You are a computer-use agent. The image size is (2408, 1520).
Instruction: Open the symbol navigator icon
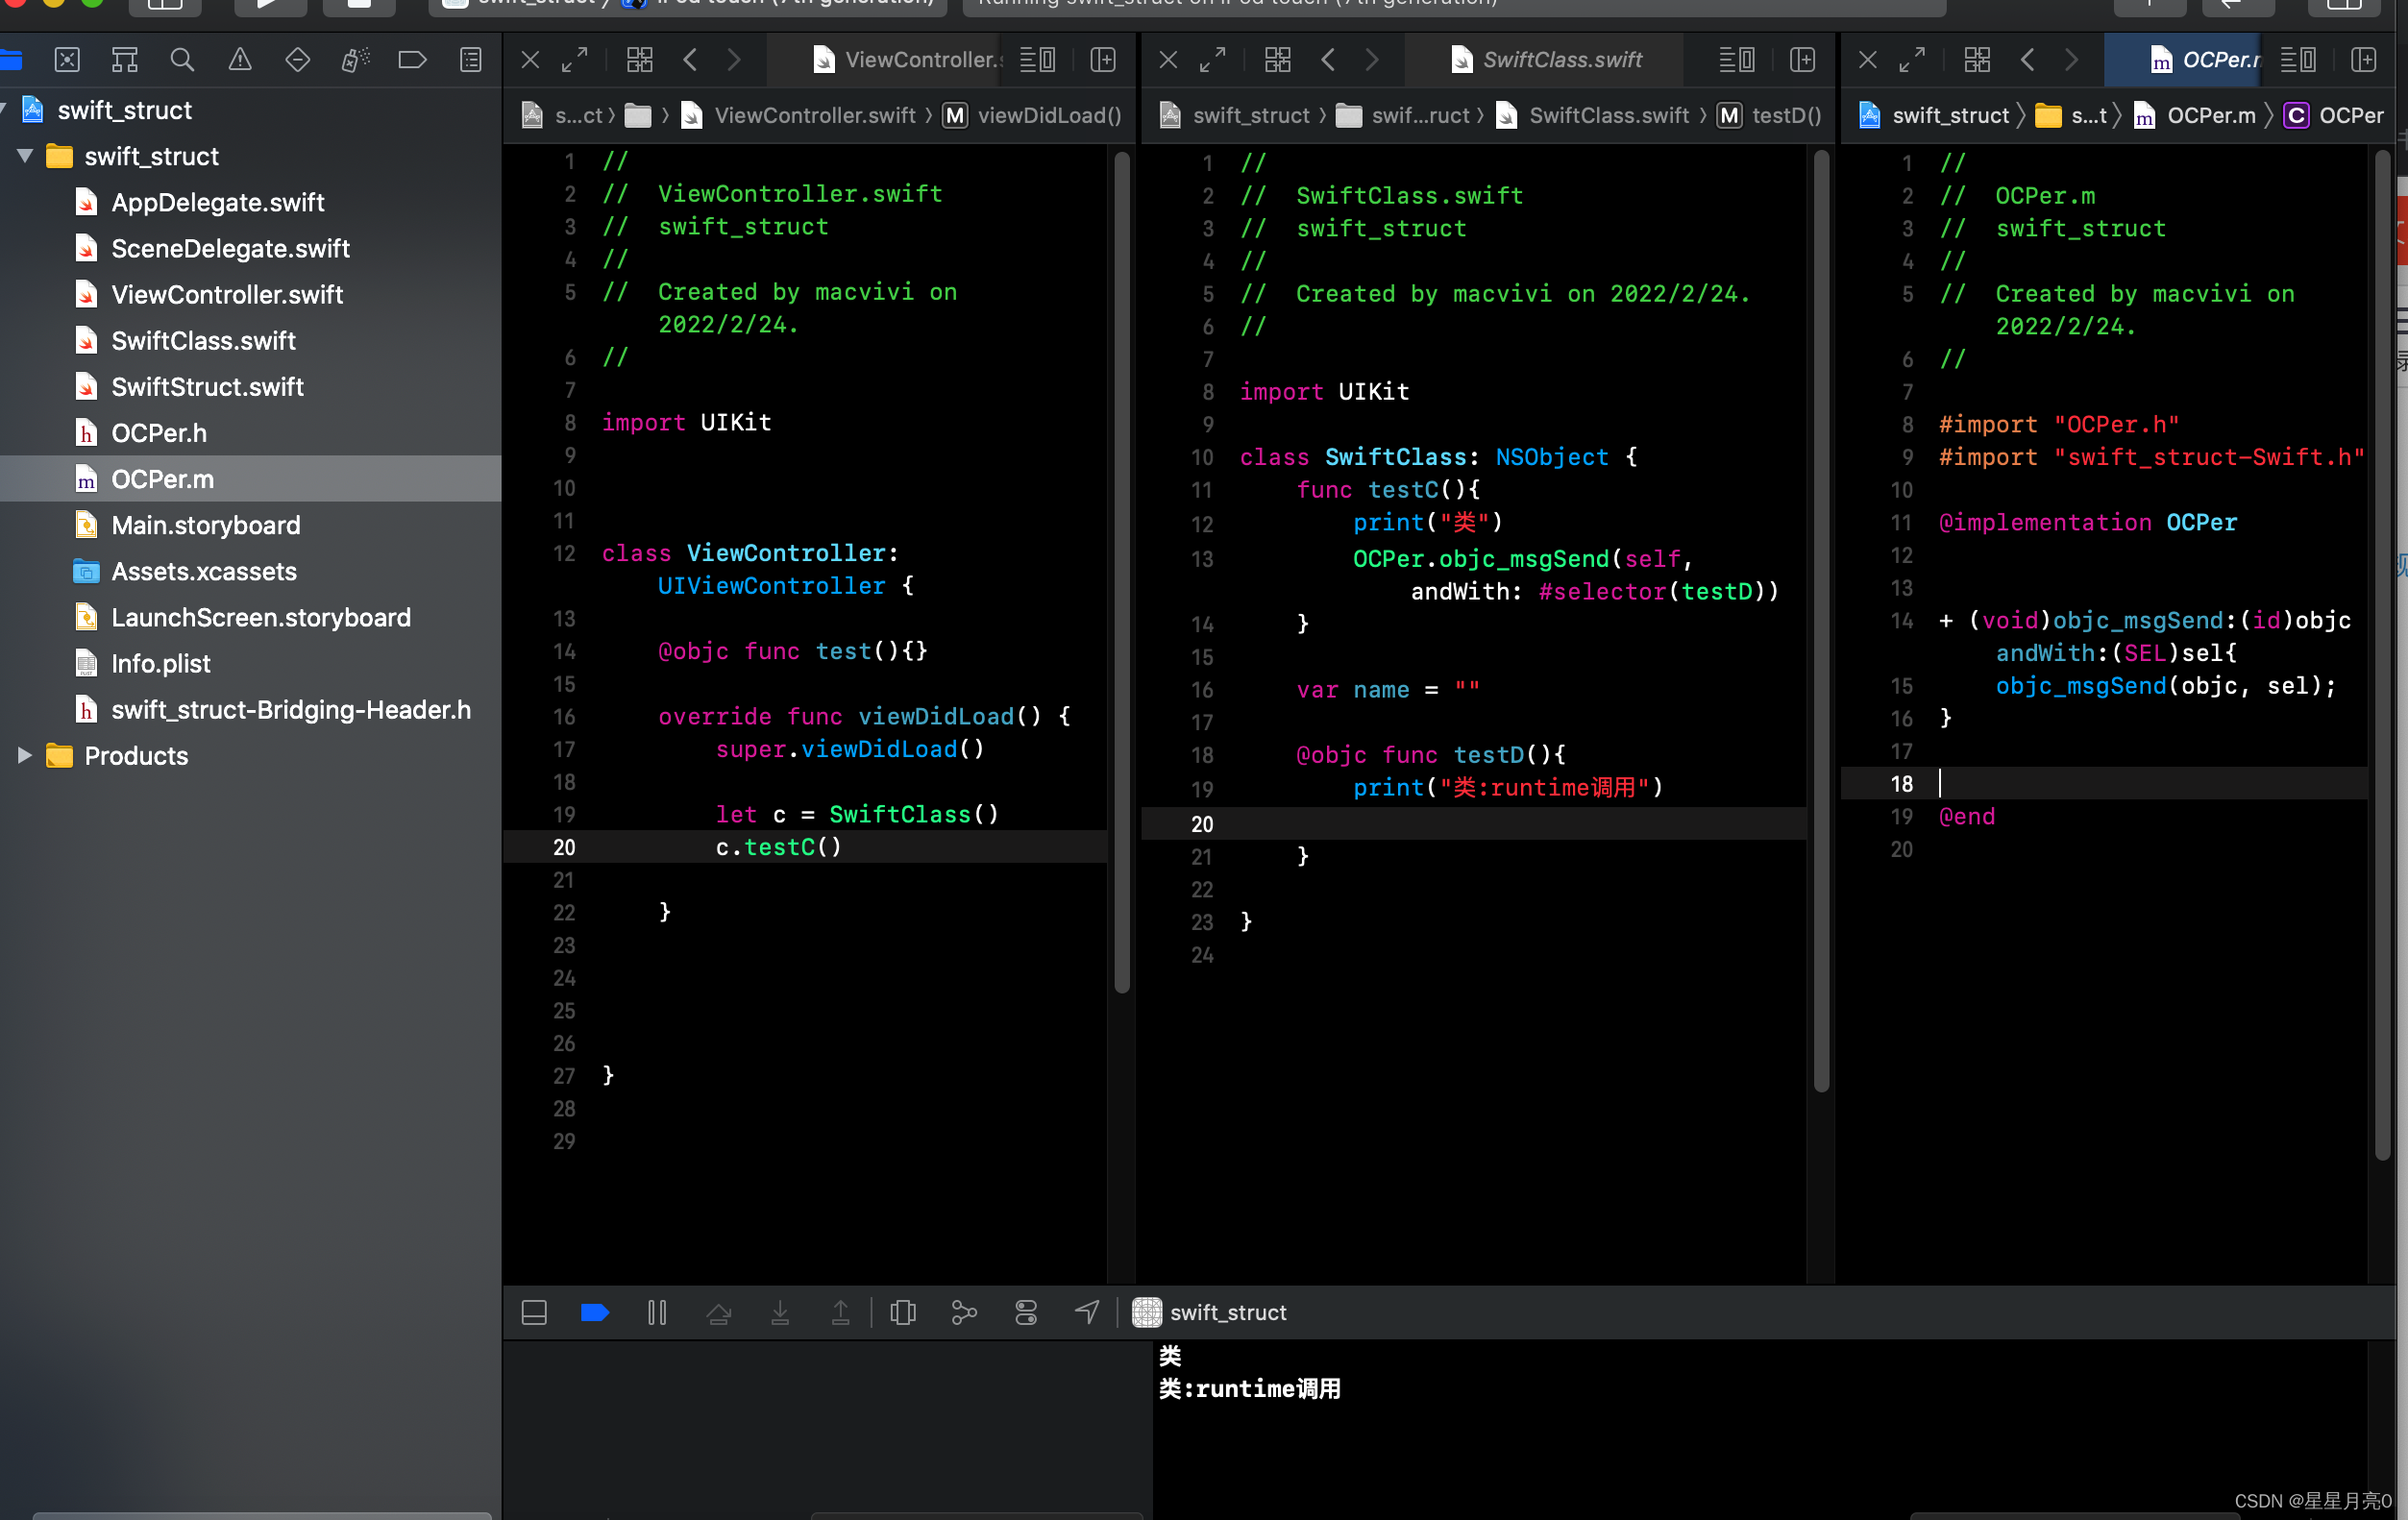click(125, 60)
